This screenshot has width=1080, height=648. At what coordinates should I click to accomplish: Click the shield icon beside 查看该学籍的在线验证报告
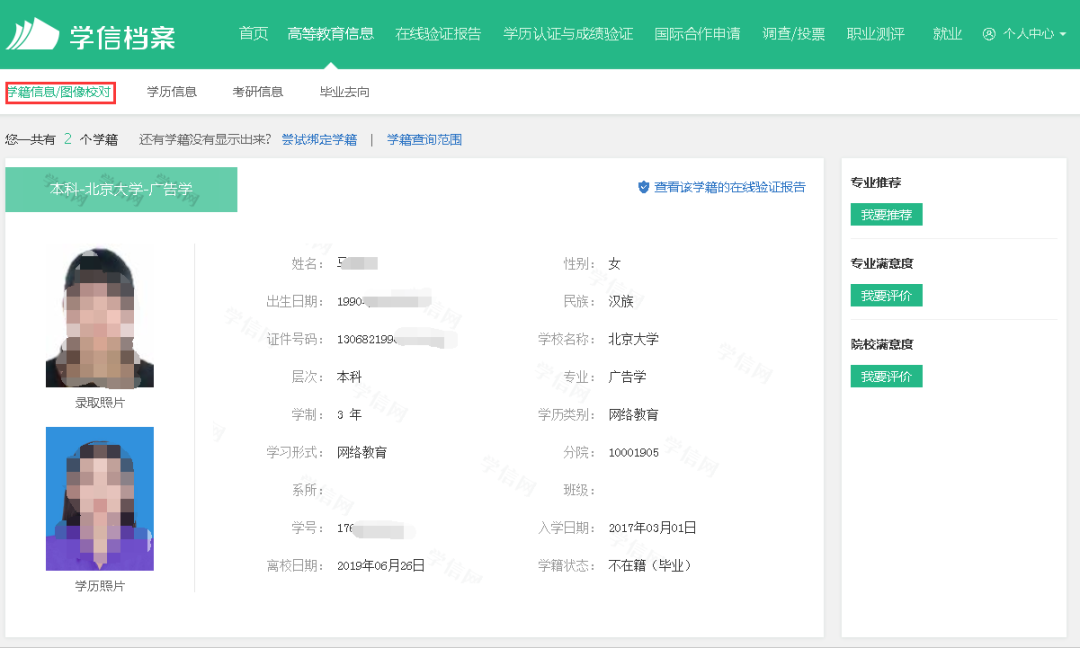point(643,187)
